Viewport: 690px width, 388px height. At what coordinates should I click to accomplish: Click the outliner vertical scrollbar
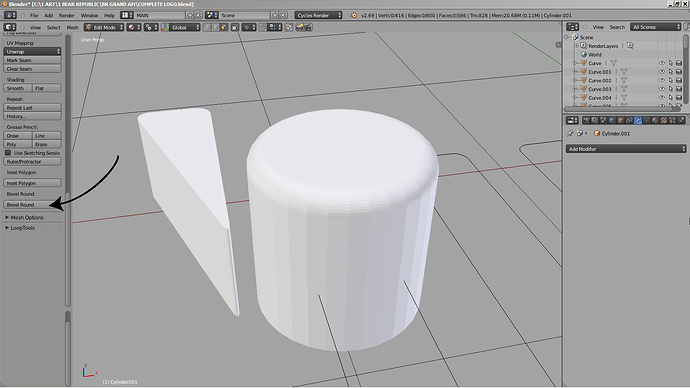[x=686, y=69]
